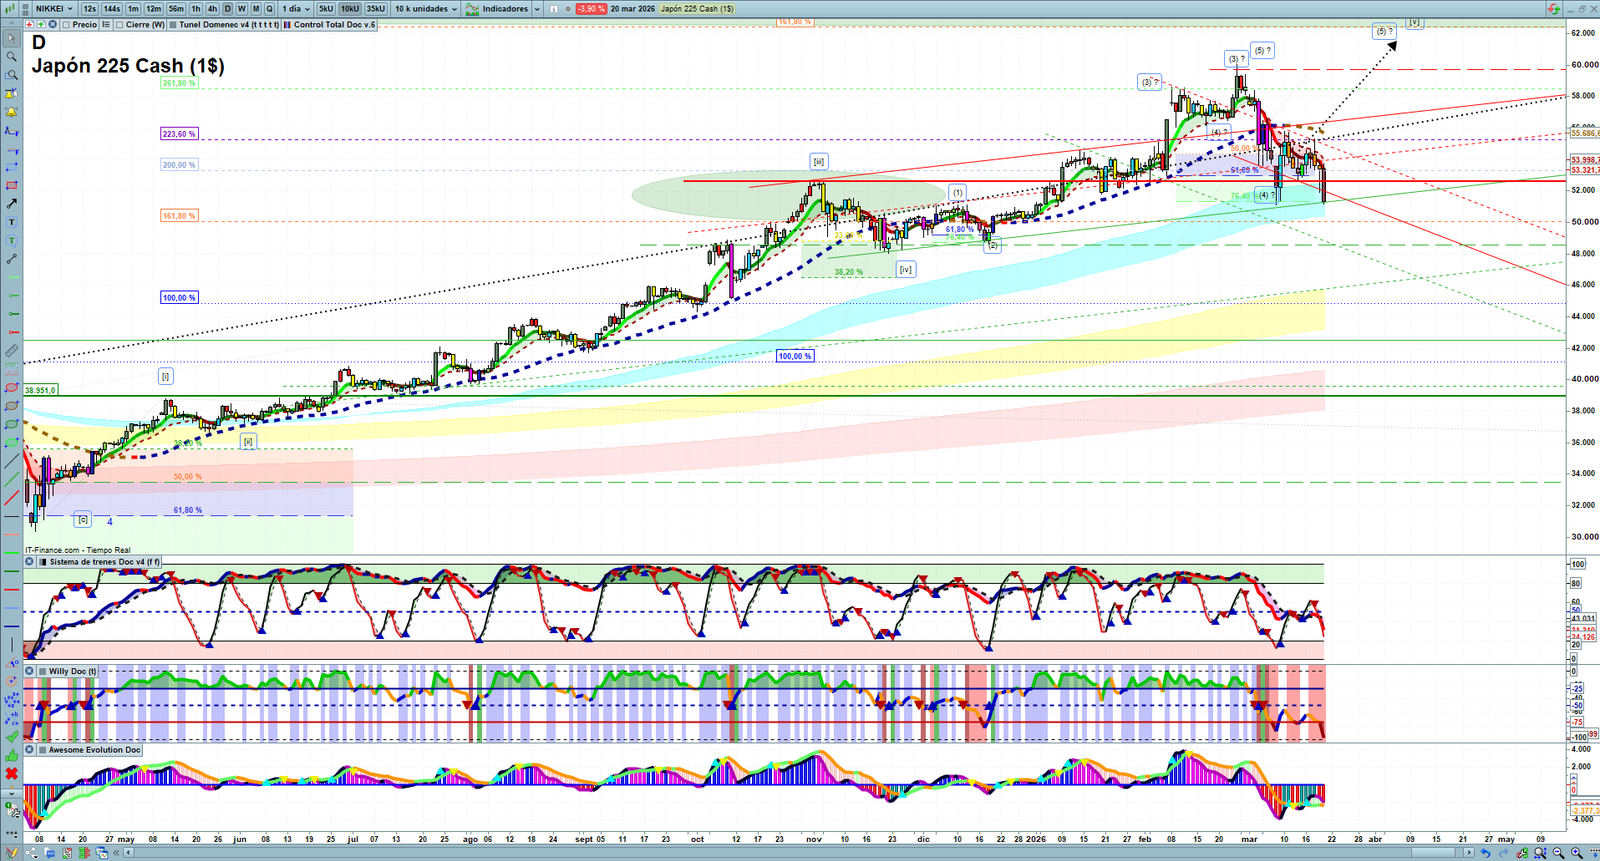
Task: Pick the black arrow drawing tool
Action: click(11, 204)
